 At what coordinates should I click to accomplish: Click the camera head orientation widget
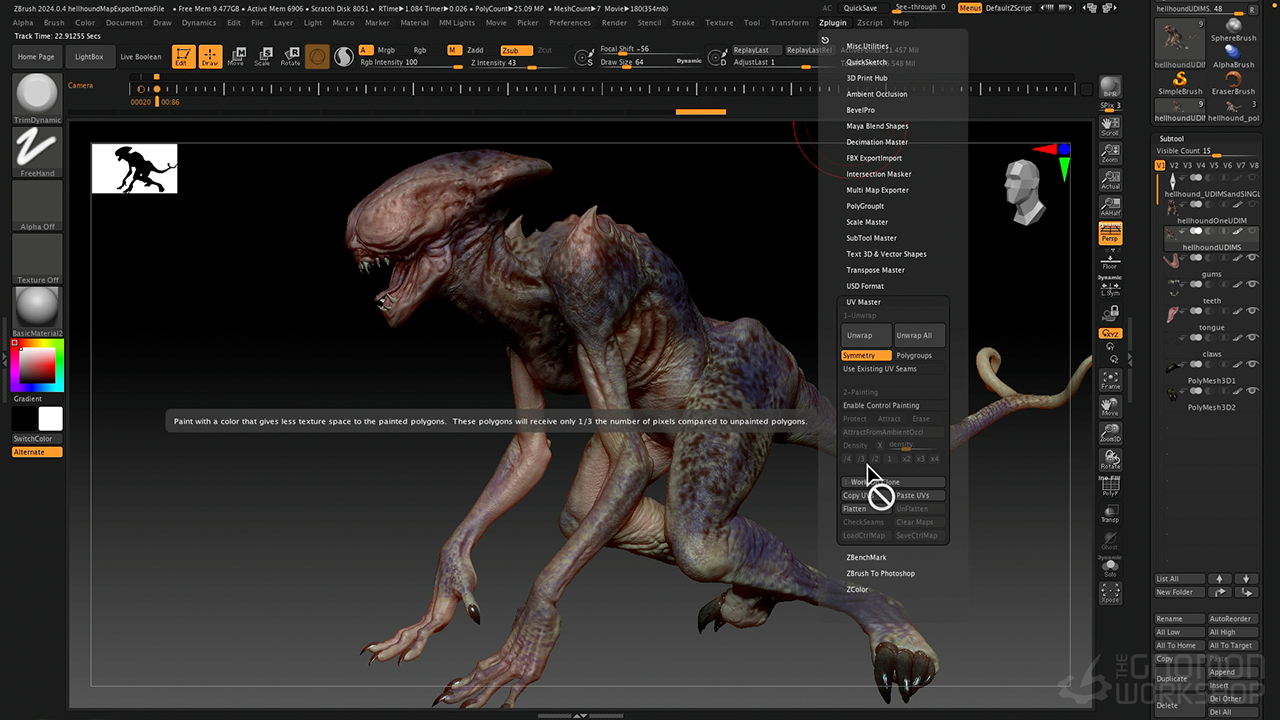(x=1026, y=190)
